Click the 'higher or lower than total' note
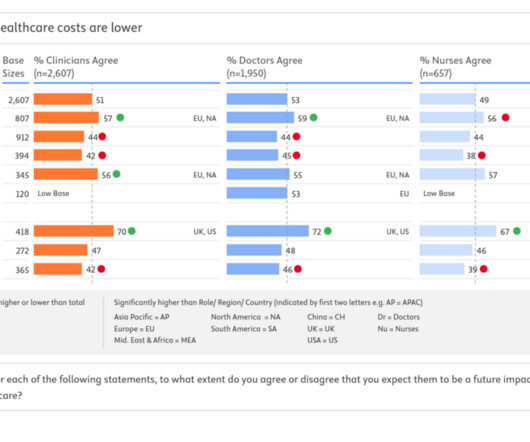Viewport: 530px width, 442px height. (43, 302)
